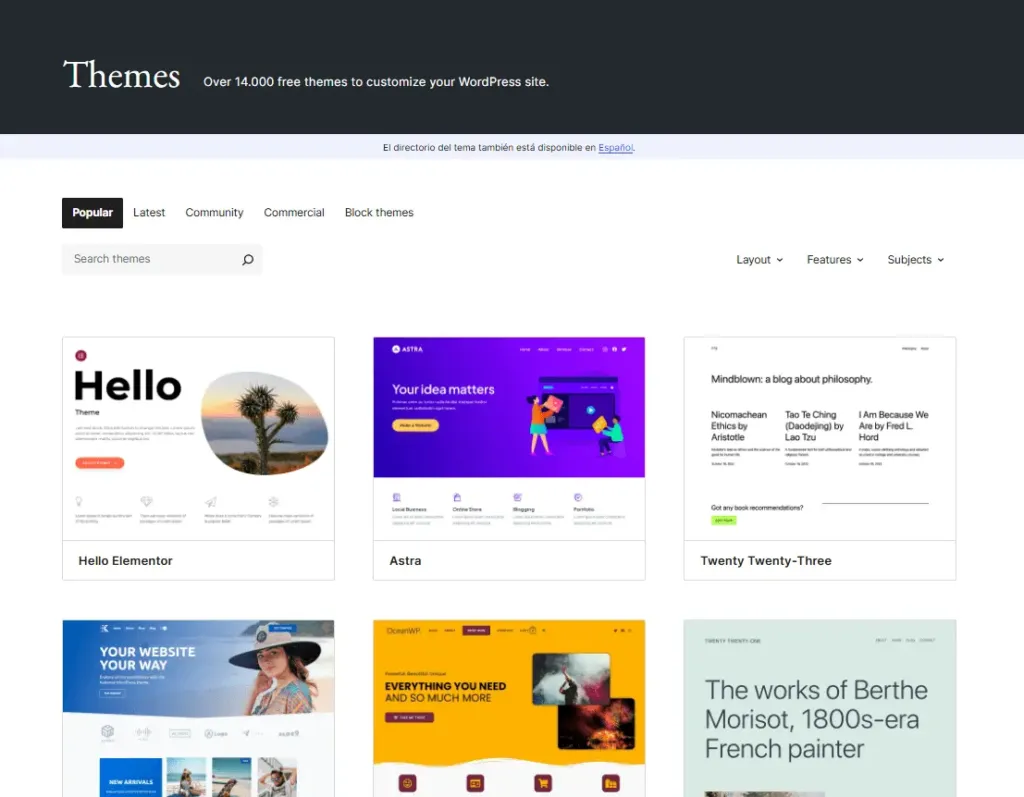Focus the Search themes input field
The image size is (1024, 797).
point(150,260)
